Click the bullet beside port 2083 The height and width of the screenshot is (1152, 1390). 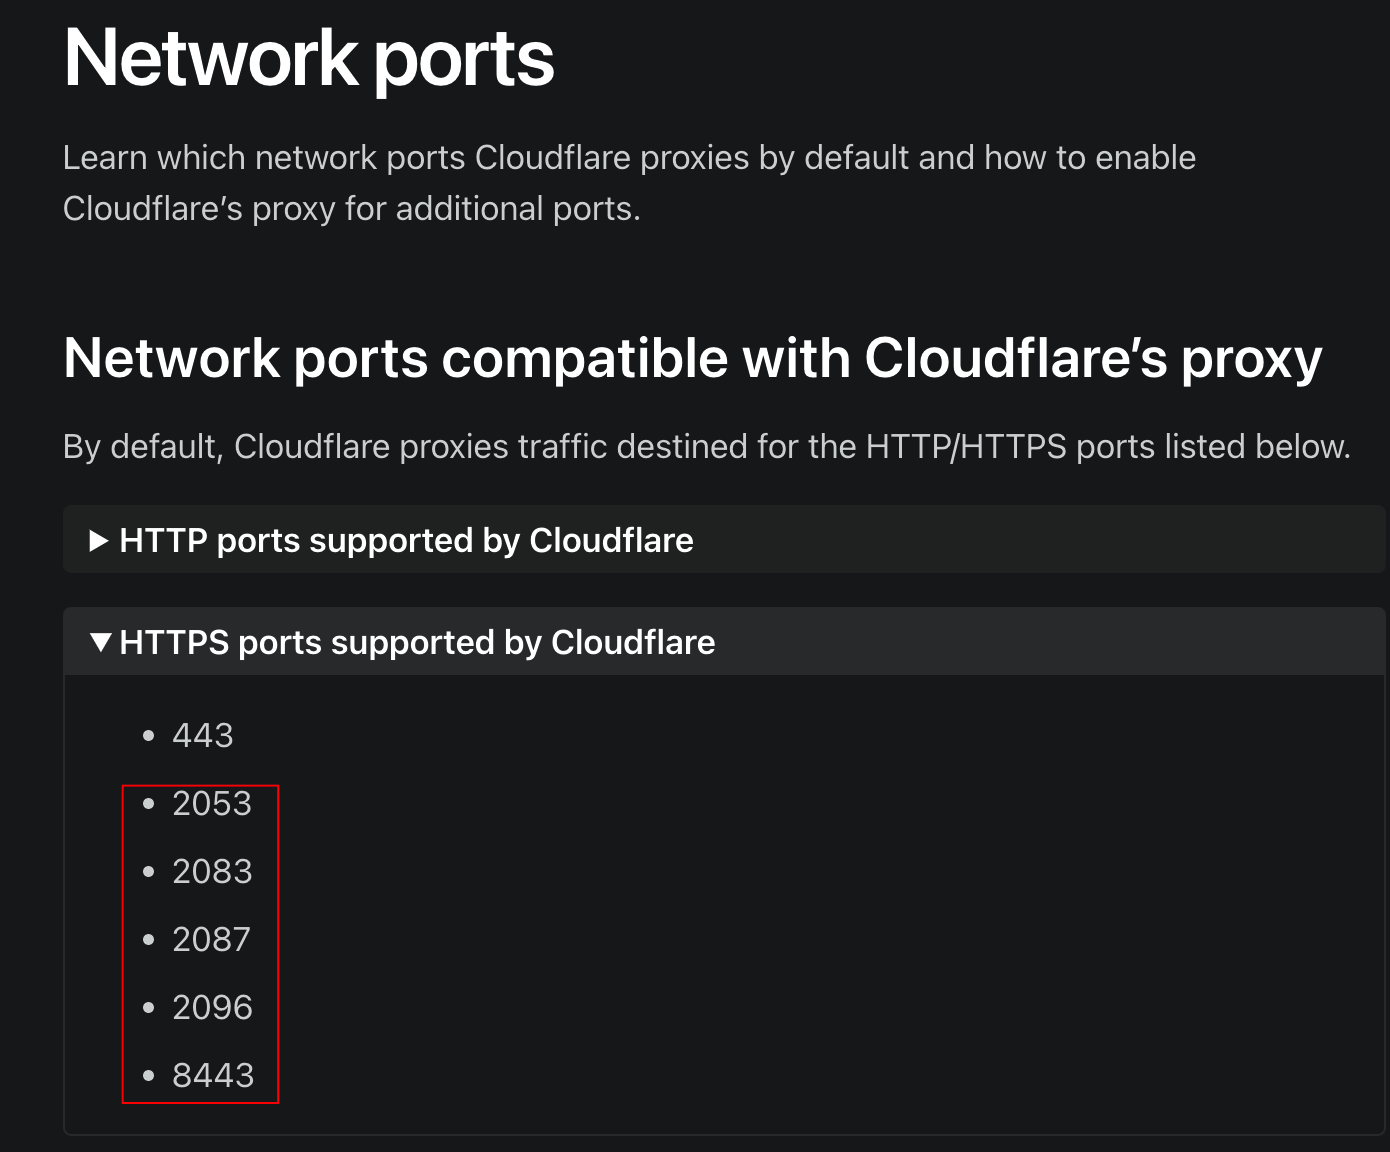coord(149,872)
